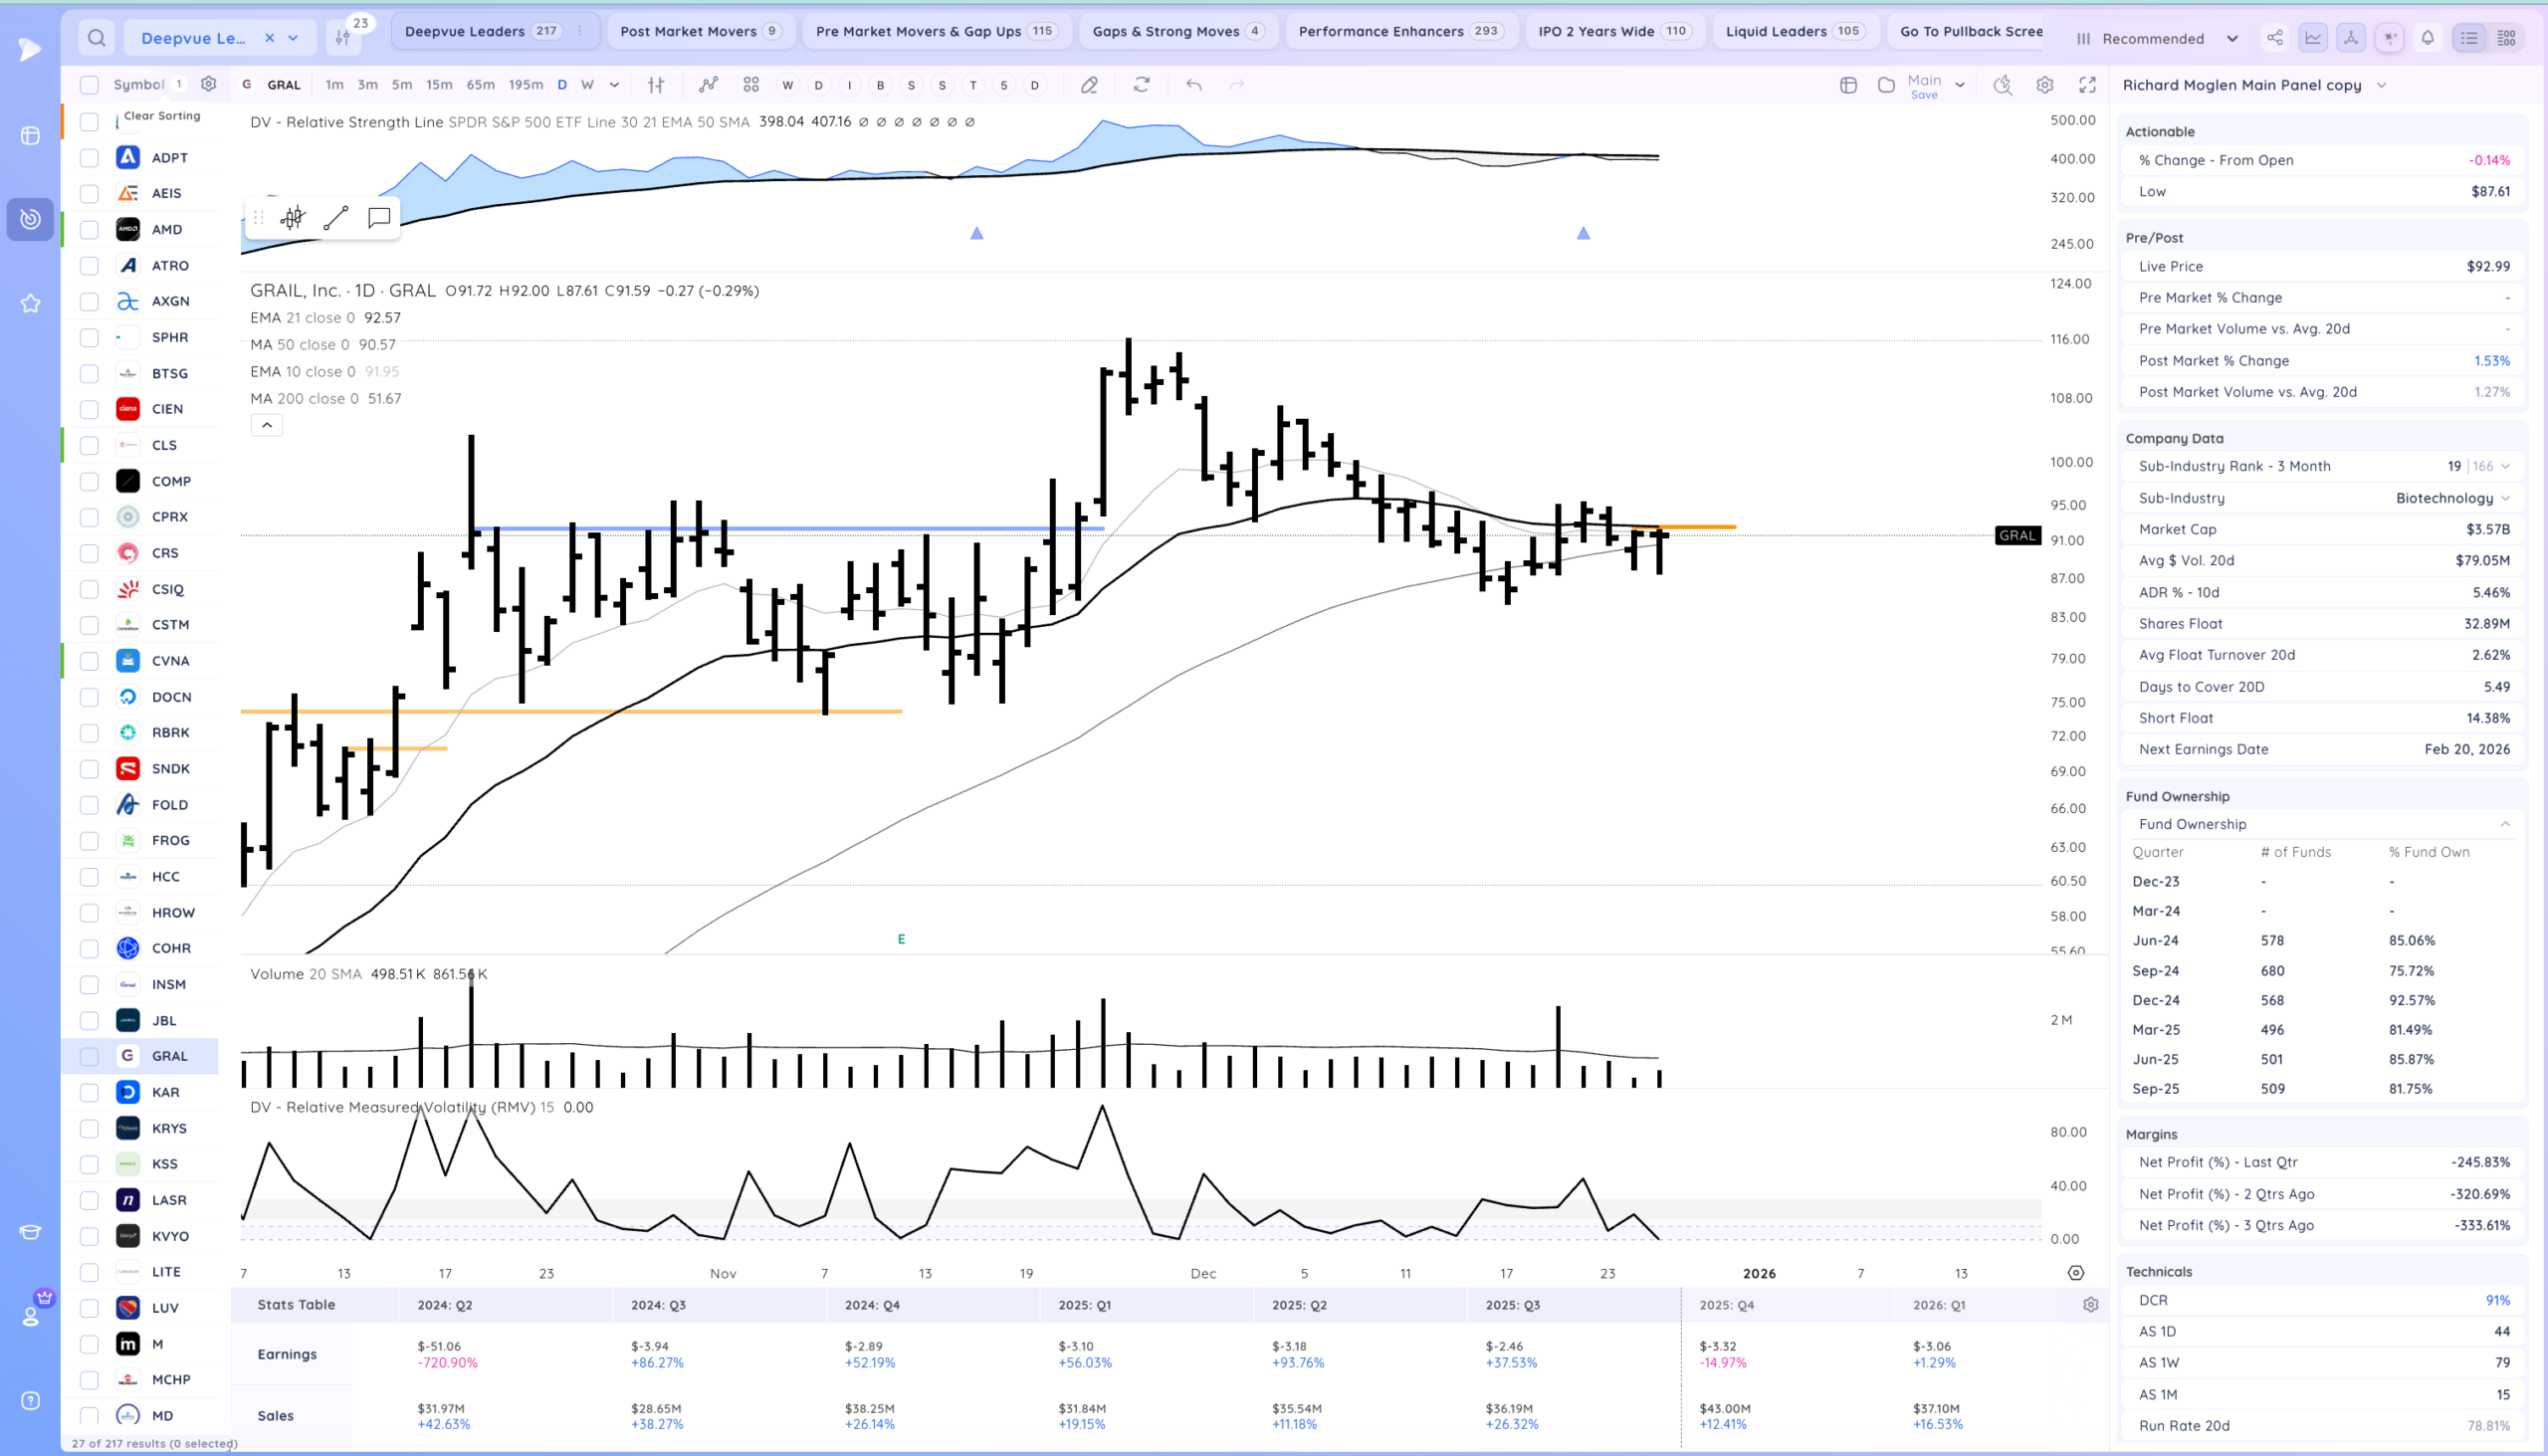Select the trend line drawing tool
This screenshot has height=1456, width=2548.
[336, 218]
